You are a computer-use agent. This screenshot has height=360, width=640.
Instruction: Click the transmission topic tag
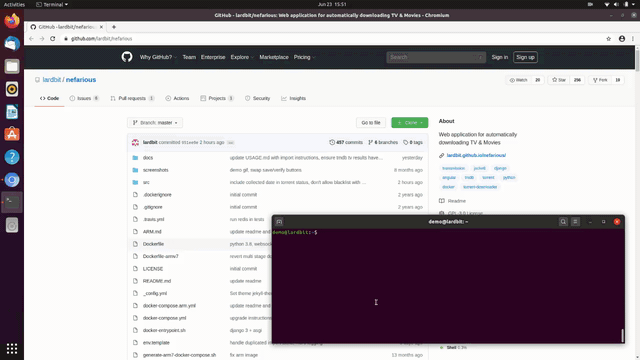(x=453, y=168)
